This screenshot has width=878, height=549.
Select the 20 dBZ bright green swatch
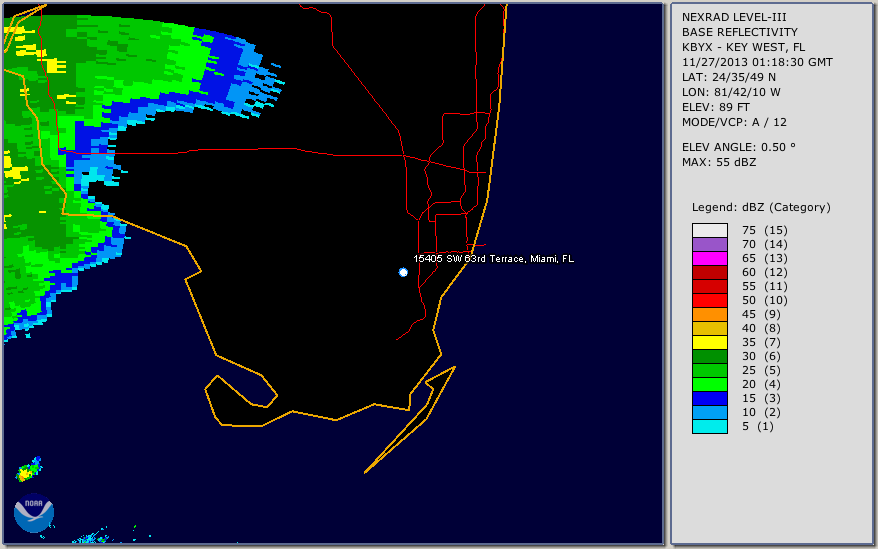point(710,384)
